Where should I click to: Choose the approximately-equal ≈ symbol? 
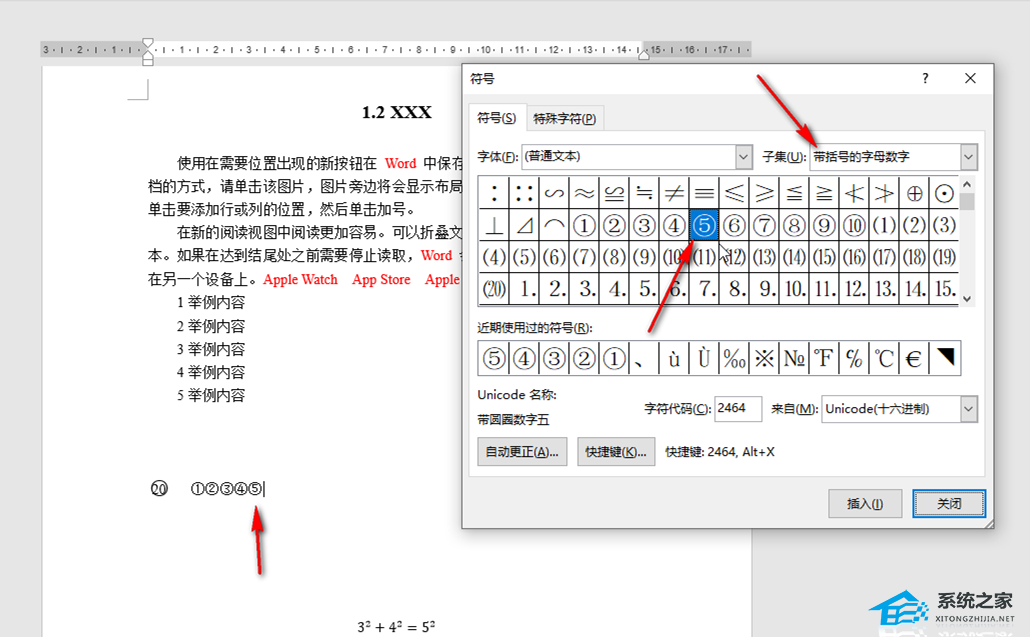584,193
